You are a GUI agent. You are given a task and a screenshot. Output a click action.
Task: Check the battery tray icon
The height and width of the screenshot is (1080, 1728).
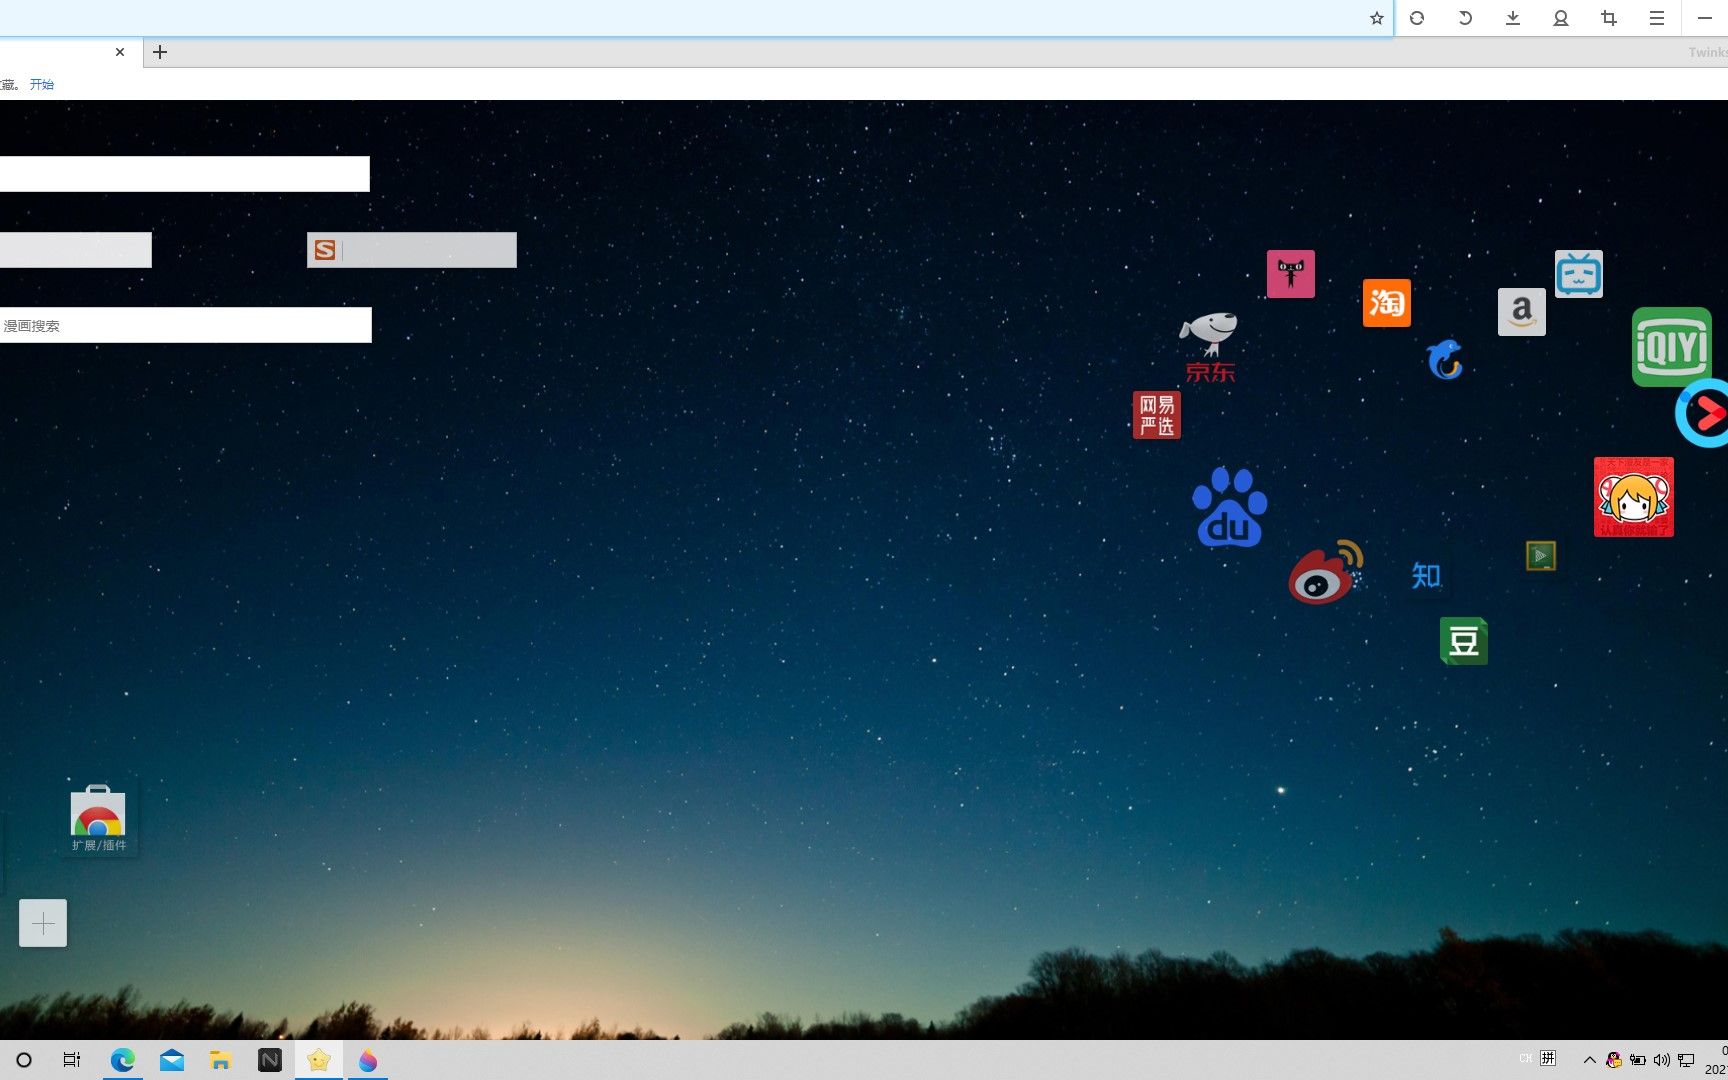coord(1638,1060)
